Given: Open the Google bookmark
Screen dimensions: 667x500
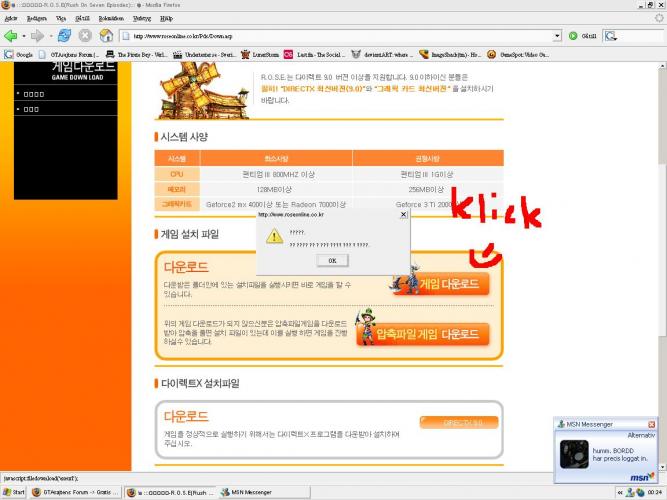Looking at the screenshot, I should coord(19,54).
